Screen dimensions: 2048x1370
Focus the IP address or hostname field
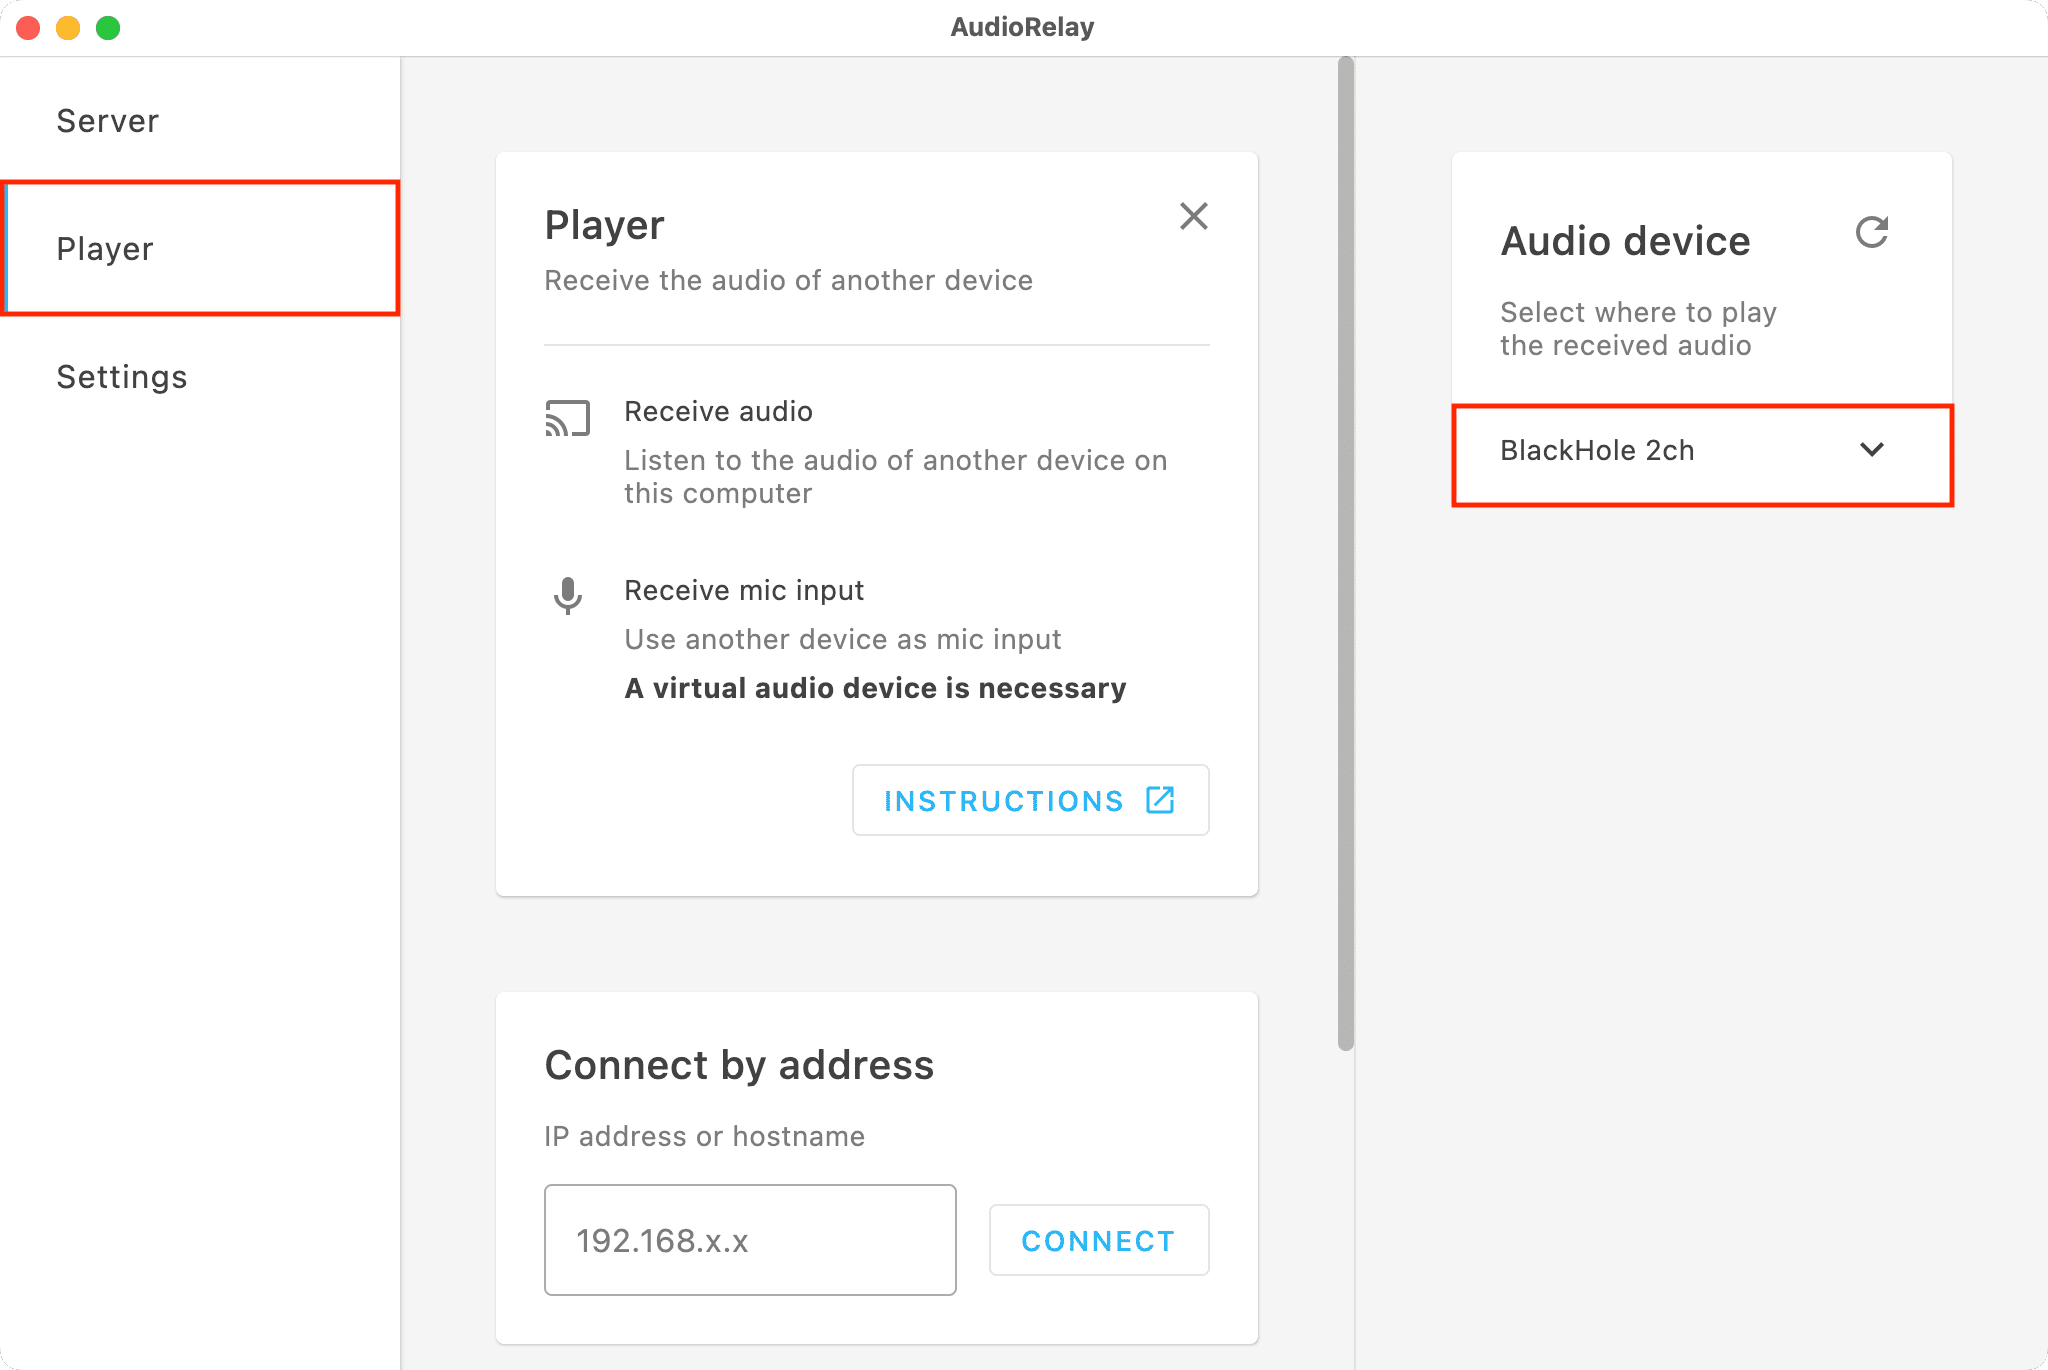point(750,1240)
